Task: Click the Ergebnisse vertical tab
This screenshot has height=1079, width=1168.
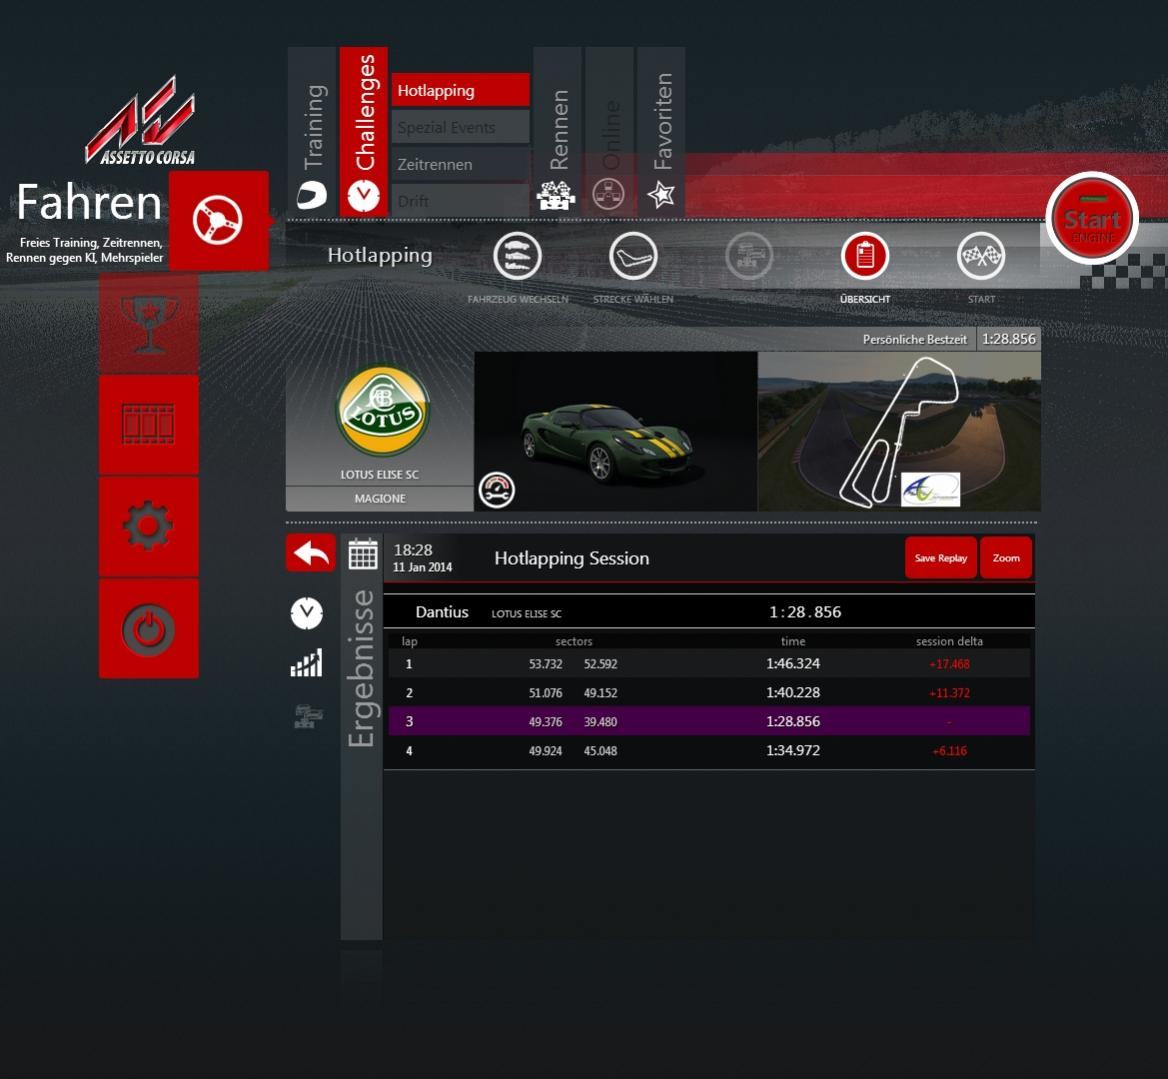Action: (361, 669)
